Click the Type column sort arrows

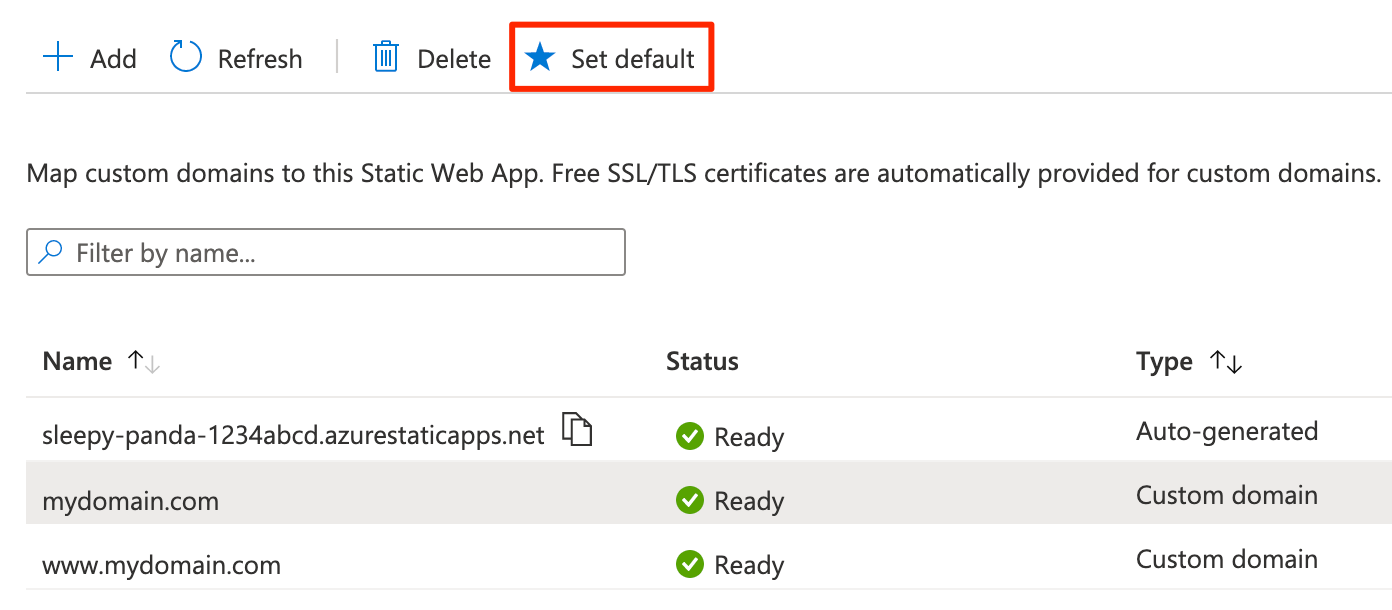(1224, 363)
